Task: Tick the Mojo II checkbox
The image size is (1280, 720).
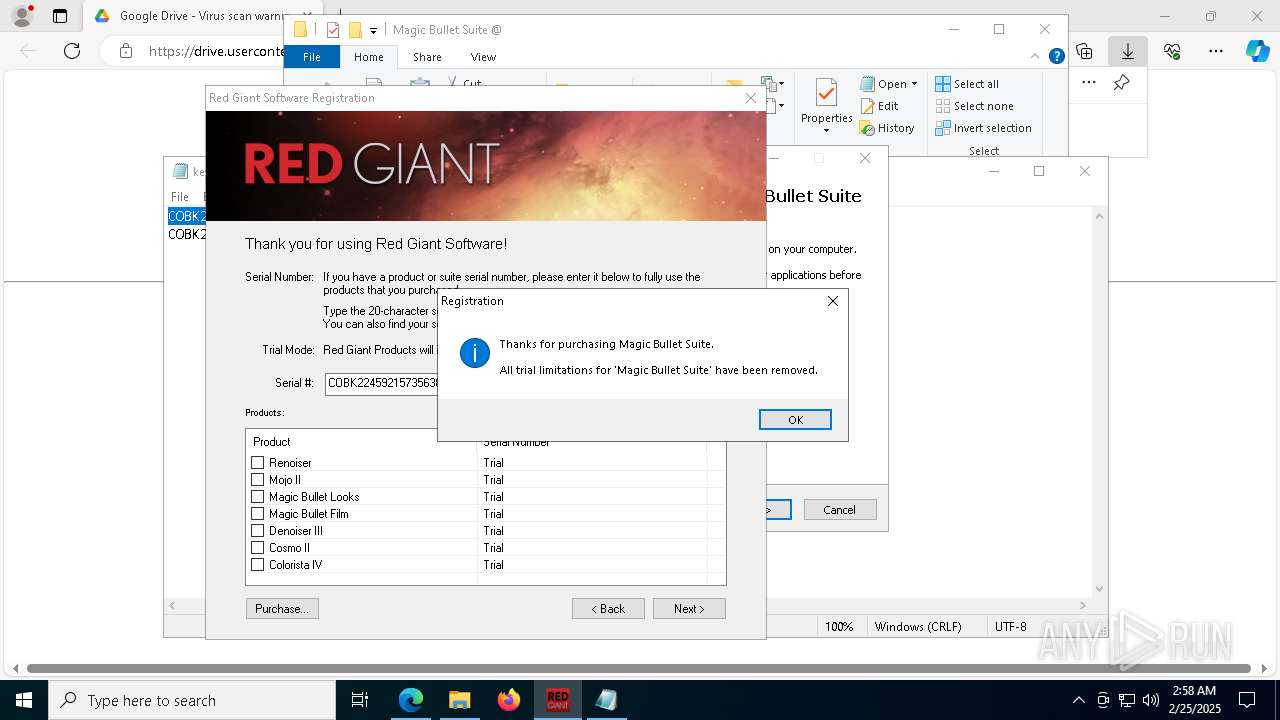Action: tap(258, 480)
